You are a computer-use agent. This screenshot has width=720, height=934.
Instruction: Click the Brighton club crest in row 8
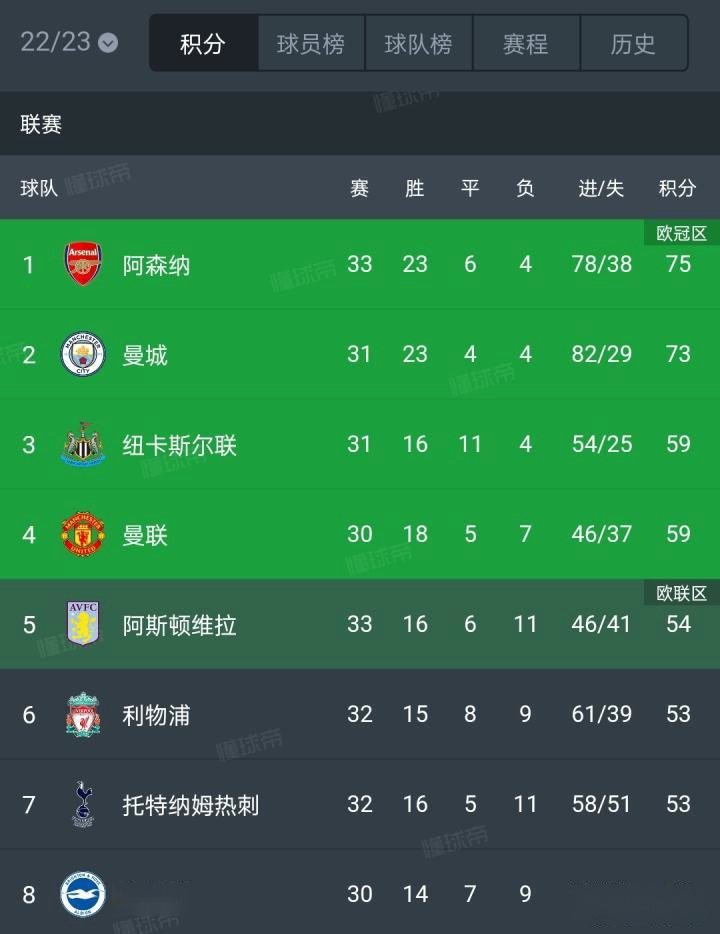83,893
